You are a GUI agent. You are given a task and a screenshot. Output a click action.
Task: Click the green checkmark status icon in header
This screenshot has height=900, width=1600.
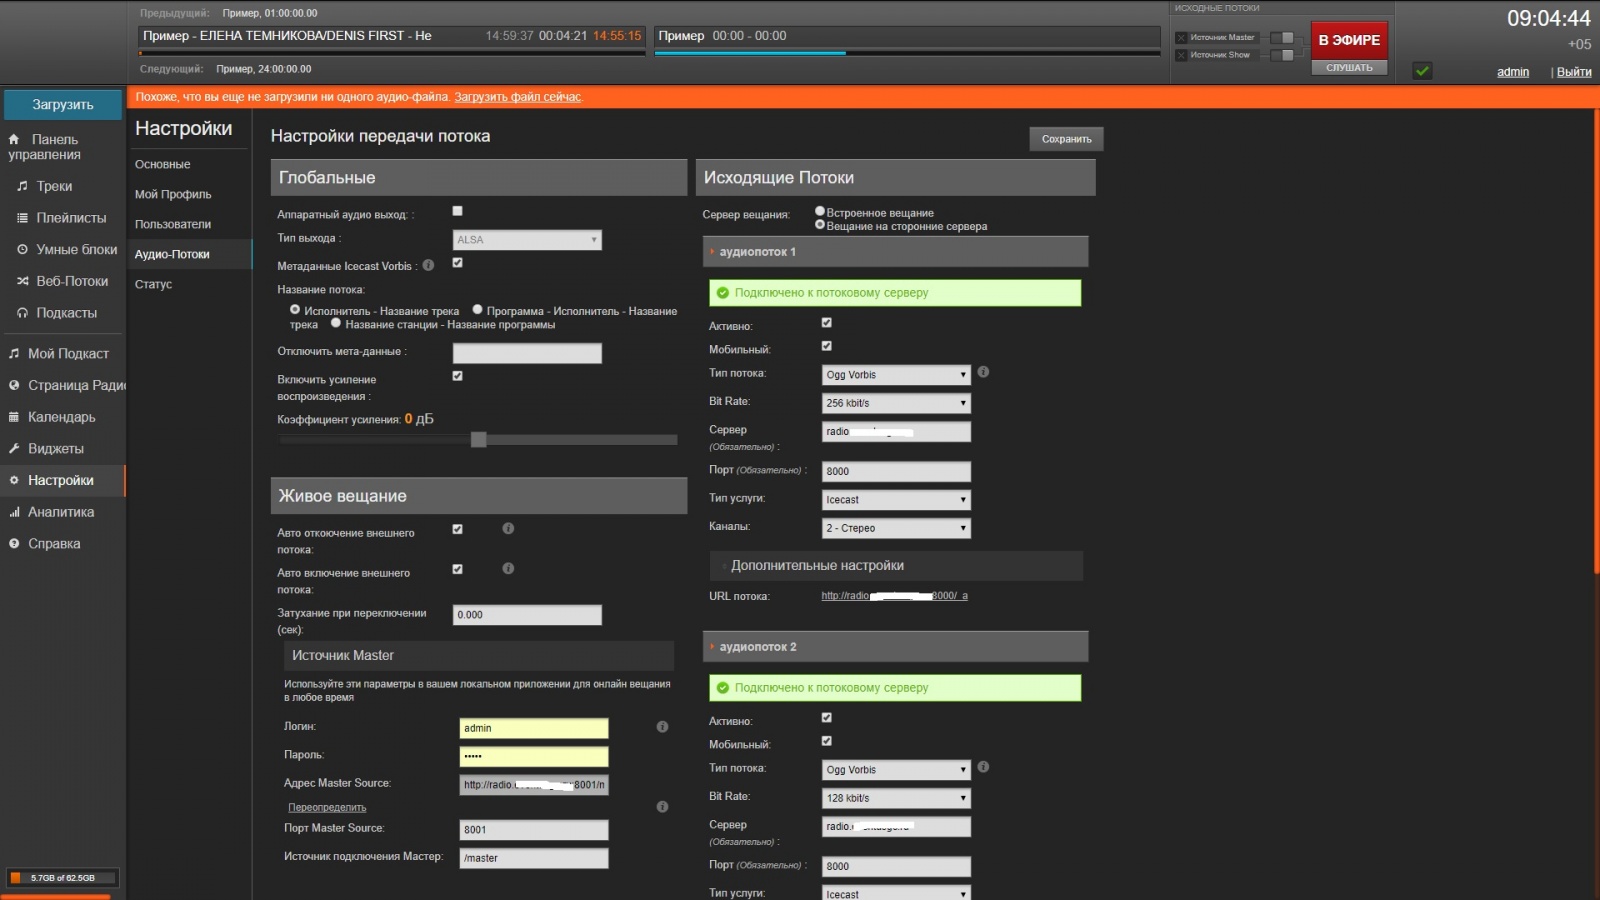(x=1422, y=71)
